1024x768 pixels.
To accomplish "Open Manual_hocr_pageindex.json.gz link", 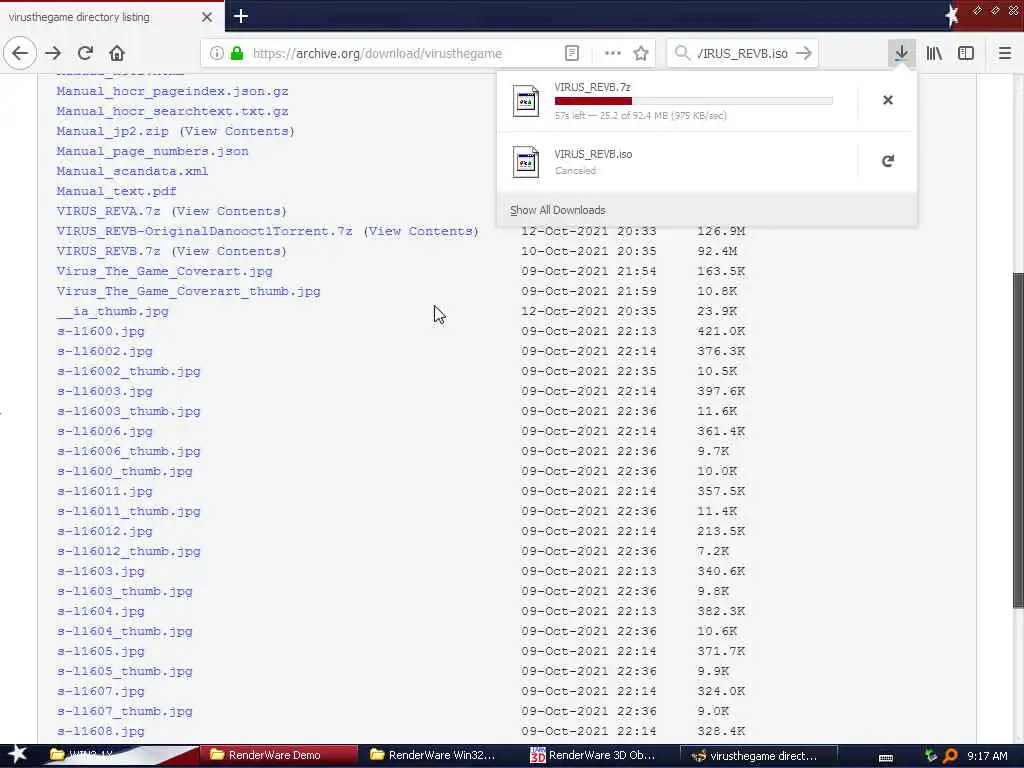I will pyautogui.click(x=172, y=91).
